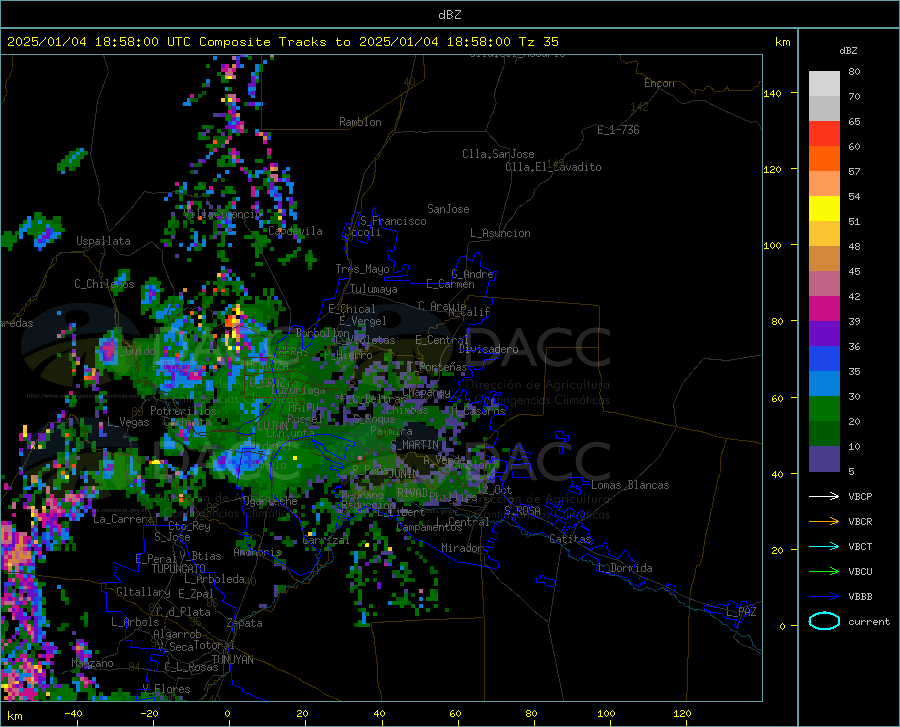Image resolution: width=900 pixels, height=727 pixels.
Task: Click the 'VBCT' legend label
Action: [860, 546]
